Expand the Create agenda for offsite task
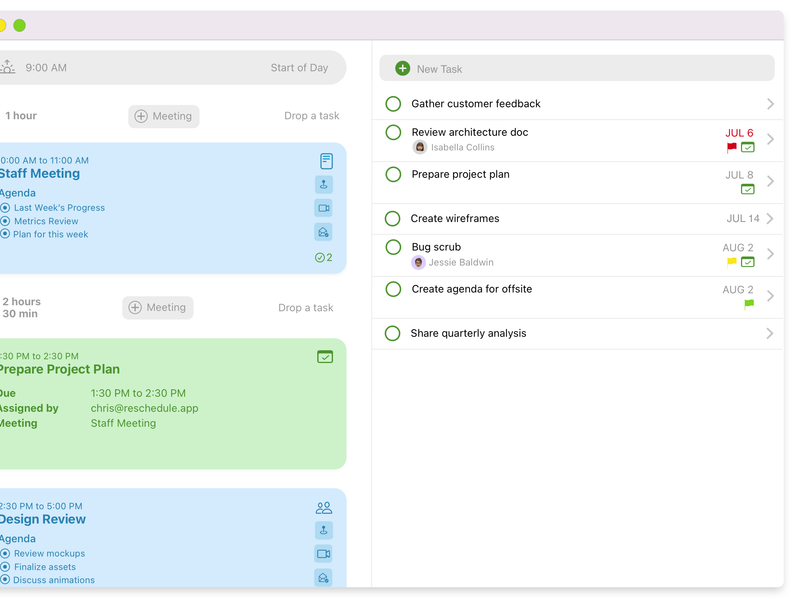 click(x=770, y=296)
